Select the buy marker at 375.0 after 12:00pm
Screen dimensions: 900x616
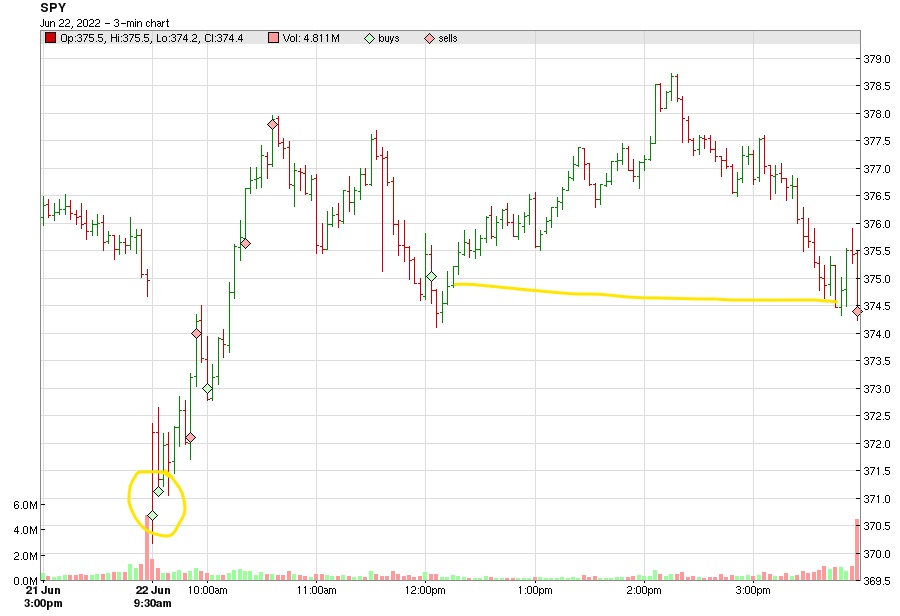(431, 277)
